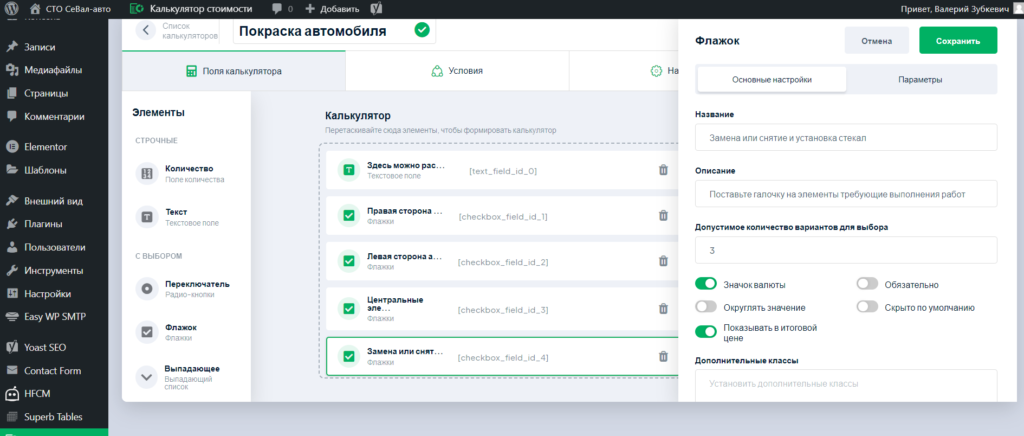Click the Easy WP SMTP icon
1024x436 pixels.
coord(12,317)
